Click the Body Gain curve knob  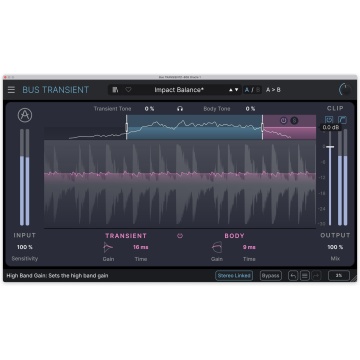click(217, 247)
